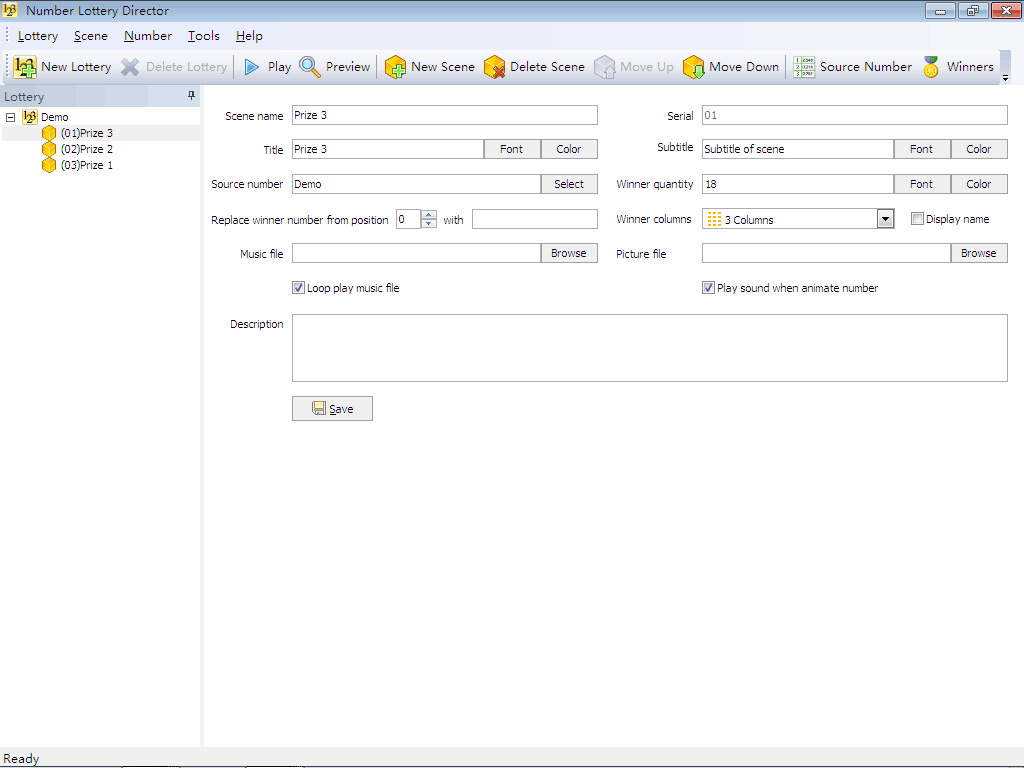
Task: Click into the Scene name field
Action: (x=445, y=115)
